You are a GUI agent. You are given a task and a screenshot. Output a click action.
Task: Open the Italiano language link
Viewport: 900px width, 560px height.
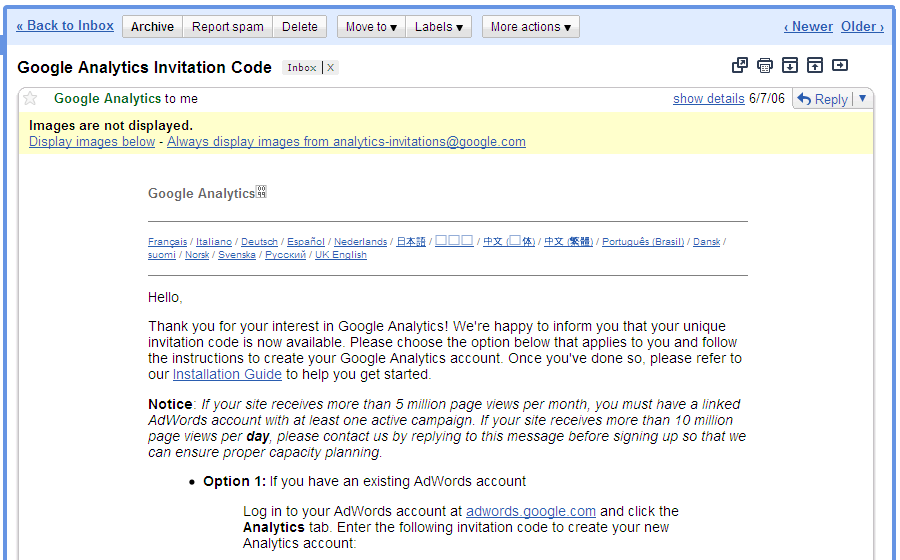[x=214, y=242]
